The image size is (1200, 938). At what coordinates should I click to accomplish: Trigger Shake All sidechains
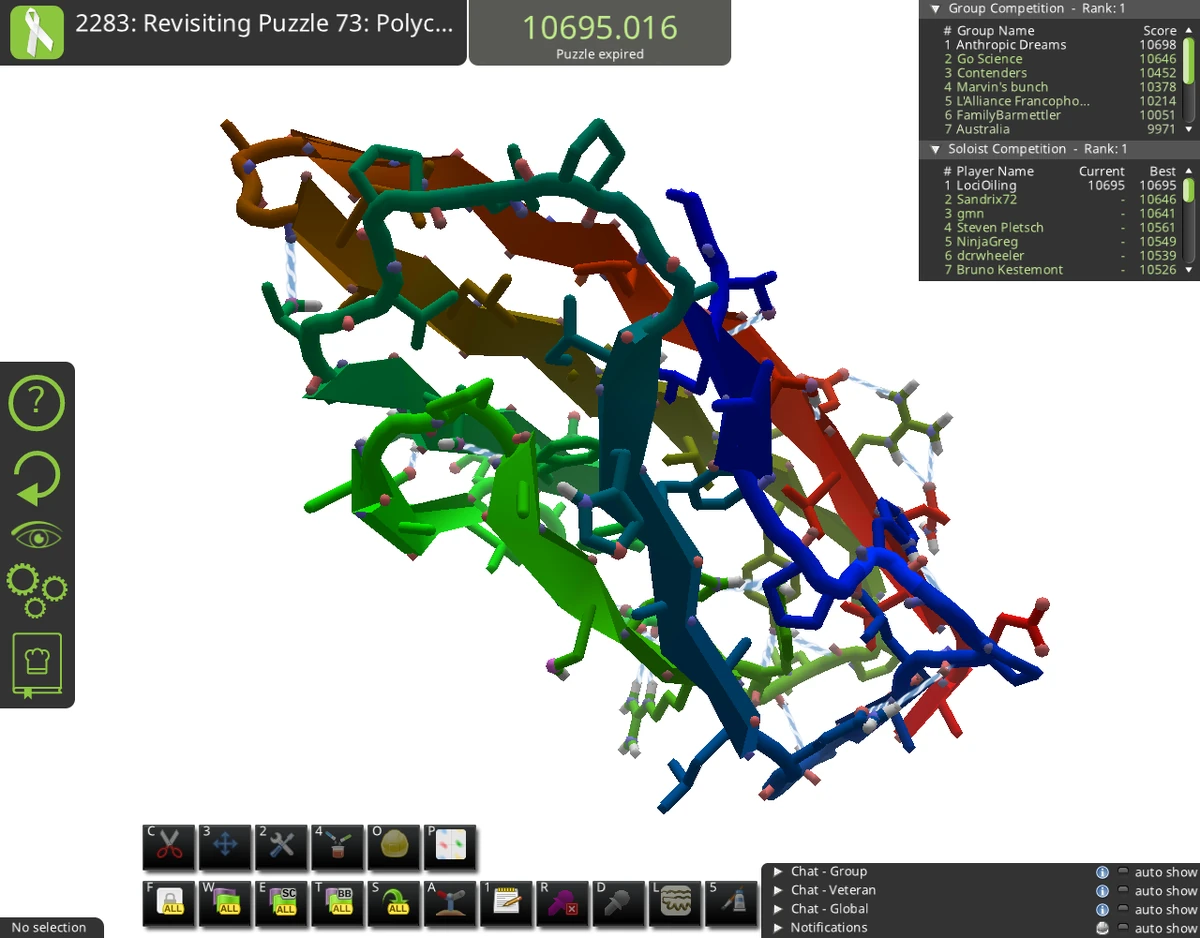click(x=393, y=903)
